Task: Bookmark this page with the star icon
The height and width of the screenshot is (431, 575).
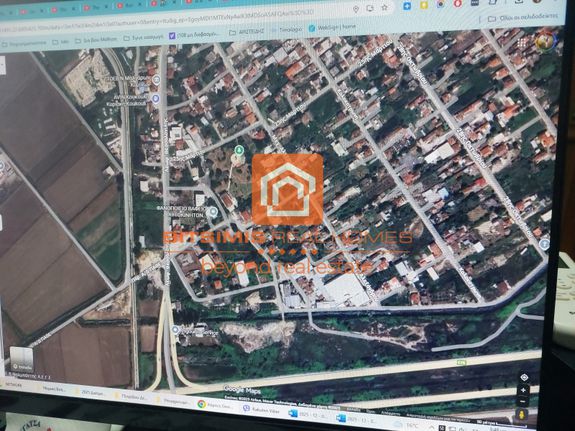Action: tap(384, 7)
